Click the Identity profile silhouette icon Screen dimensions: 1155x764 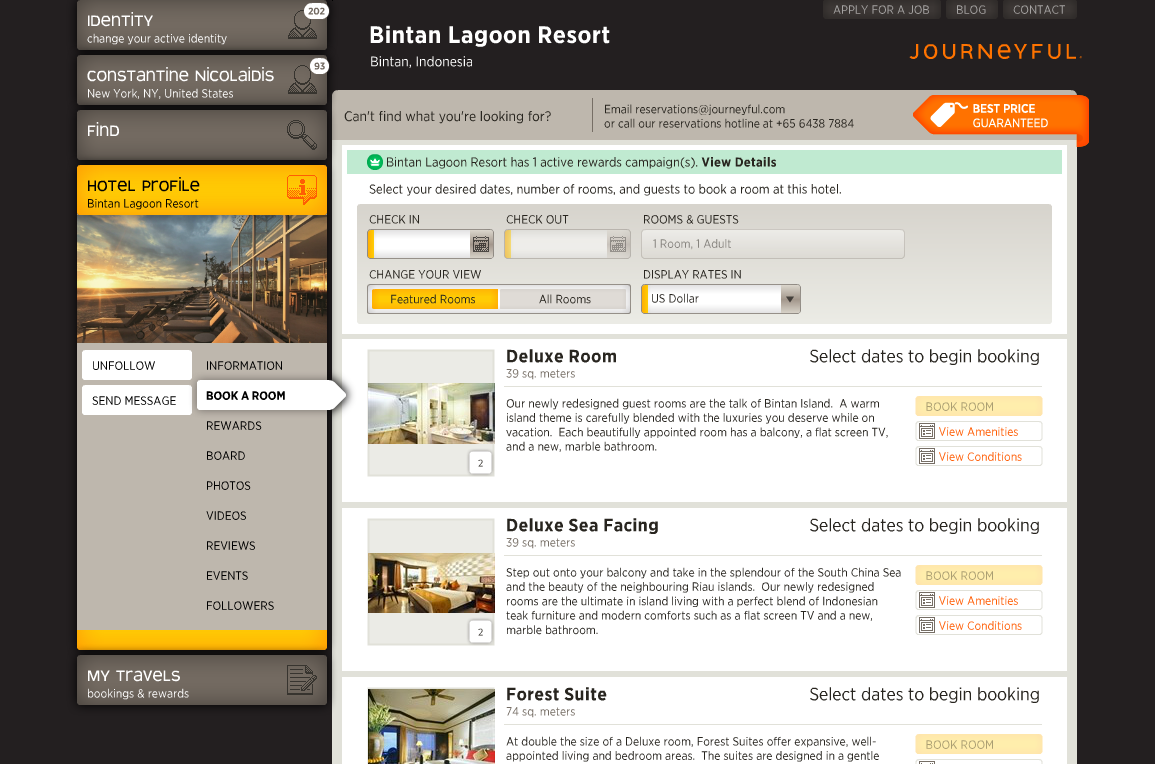point(302,26)
